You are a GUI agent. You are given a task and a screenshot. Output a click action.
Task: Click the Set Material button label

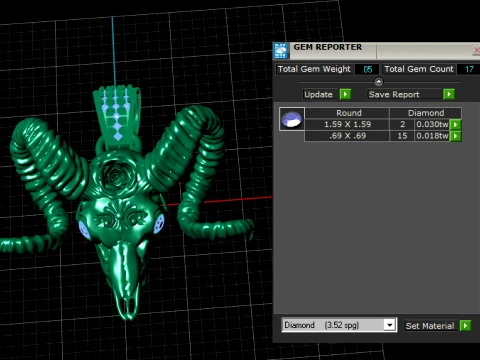pos(430,326)
